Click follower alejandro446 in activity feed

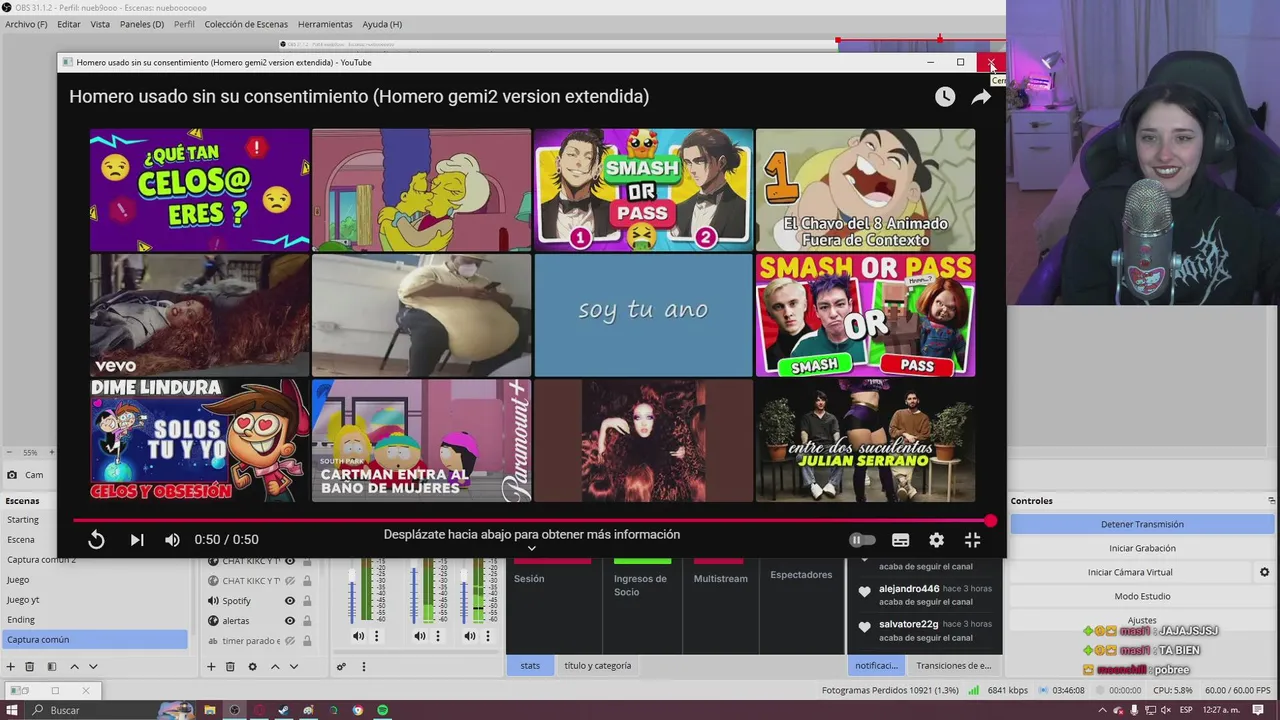tap(909, 589)
